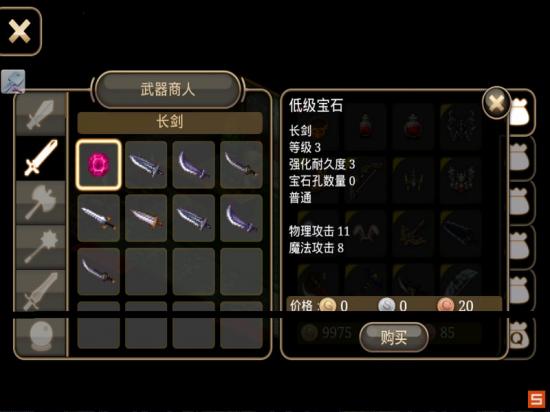Switch to the axe weapon category
This screenshot has width=550, height=412.
[x=41, y=202]
